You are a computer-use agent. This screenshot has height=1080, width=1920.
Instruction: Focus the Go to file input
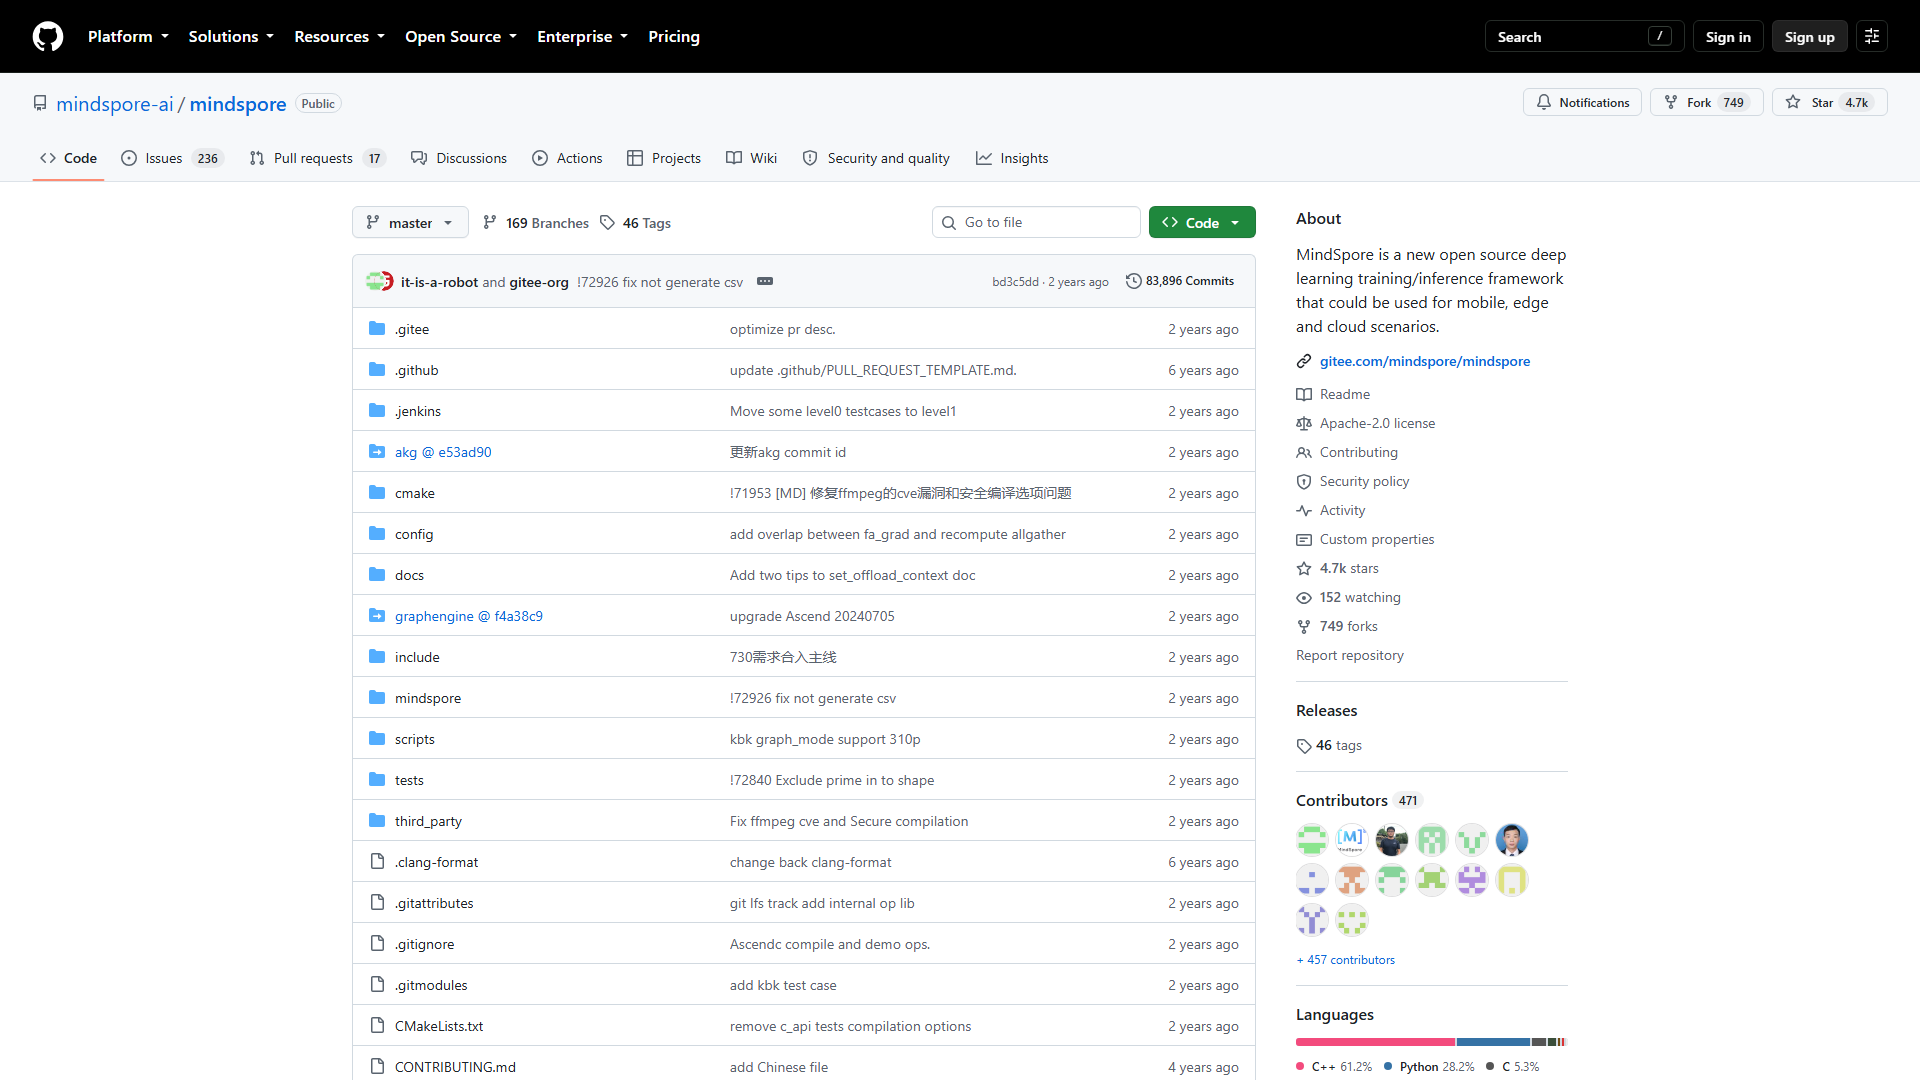tap(1036, 222)
